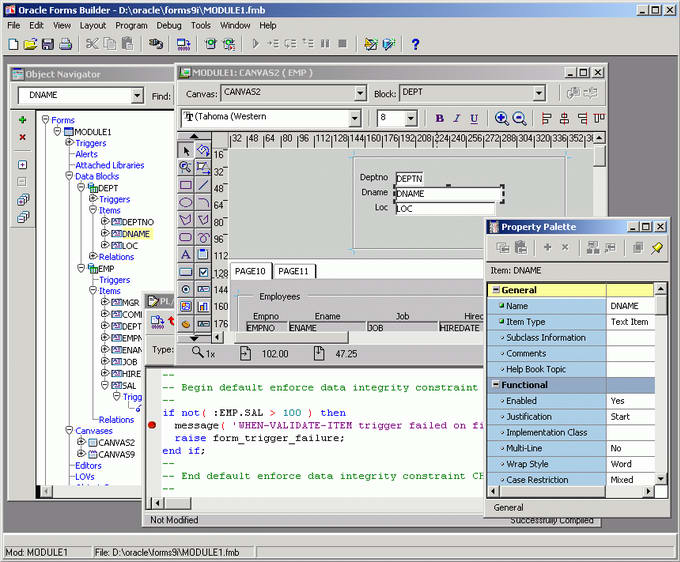Click the Cut scissors icon
This screenshot has width=680, height=562.
click(92, 44)
